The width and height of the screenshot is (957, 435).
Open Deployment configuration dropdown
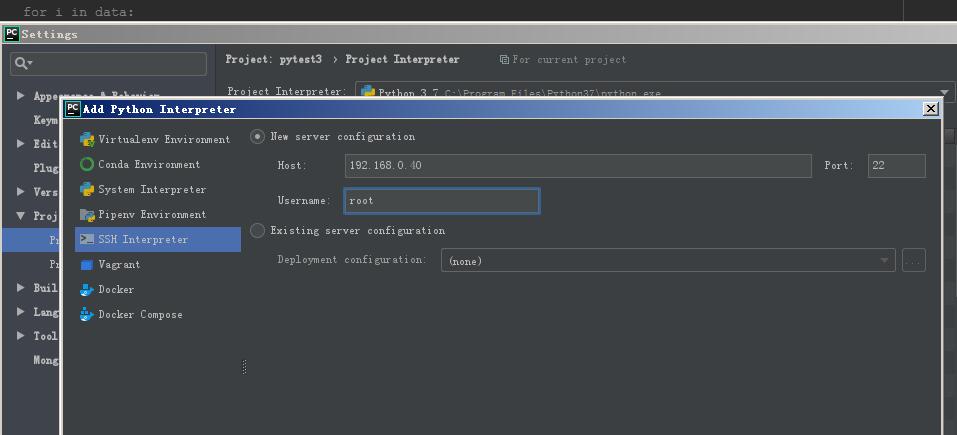[668, 260]
